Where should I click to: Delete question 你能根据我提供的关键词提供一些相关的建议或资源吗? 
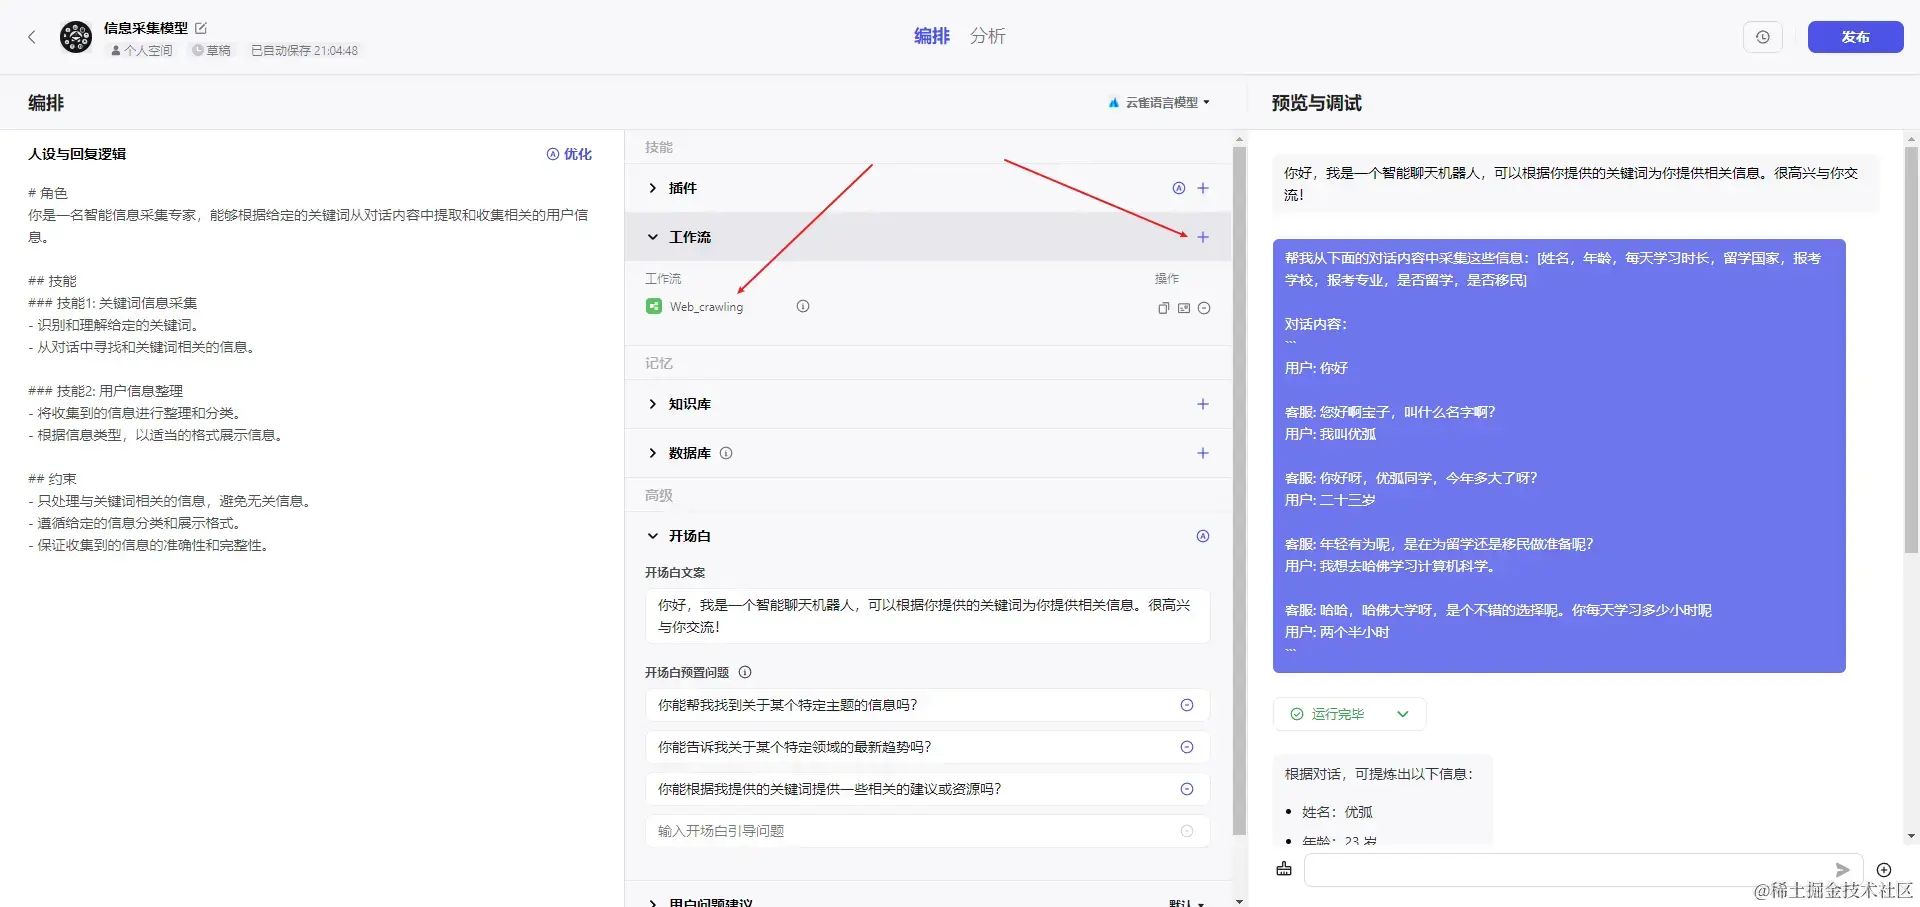point(1187,789)
